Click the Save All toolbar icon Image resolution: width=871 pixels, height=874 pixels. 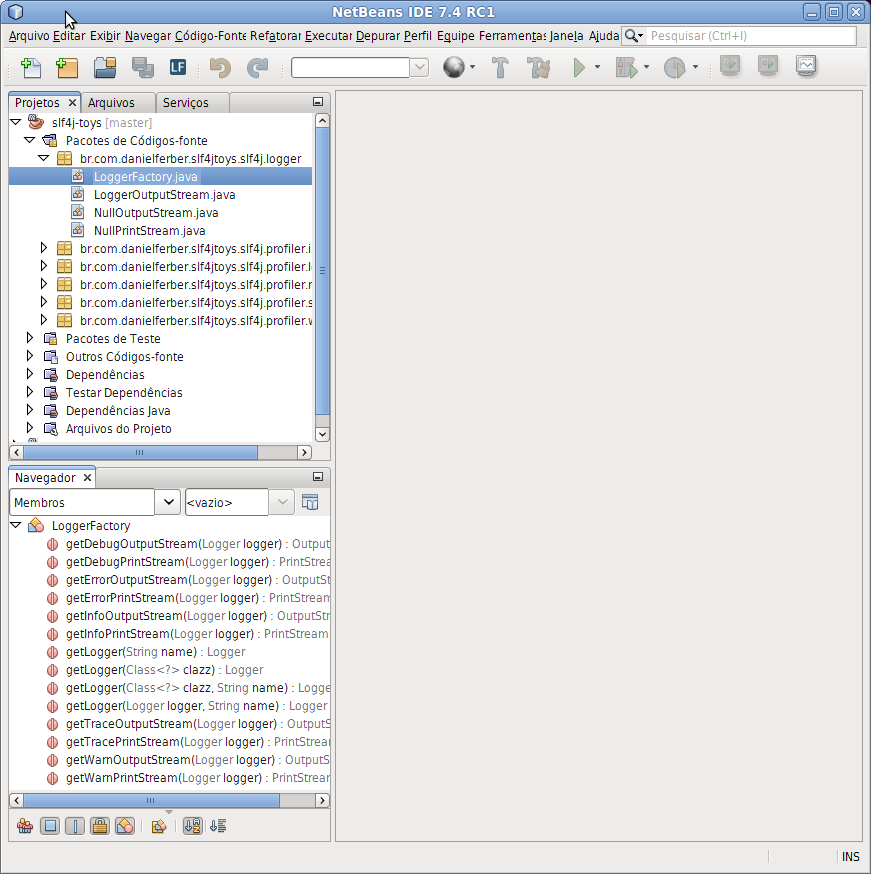tap(143, 67)
